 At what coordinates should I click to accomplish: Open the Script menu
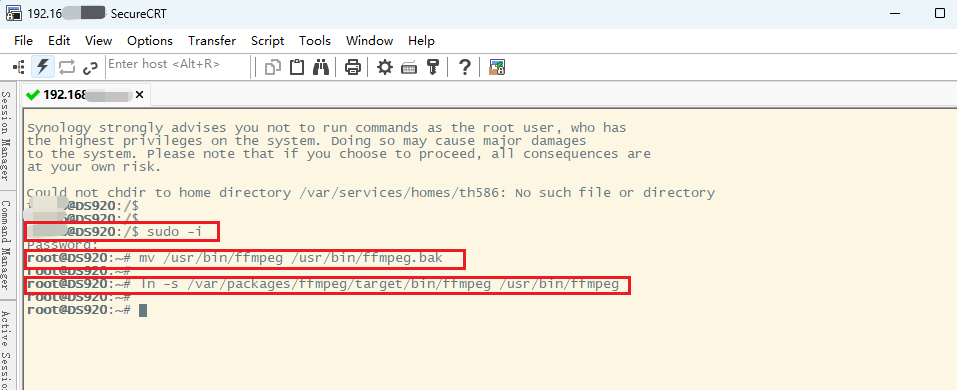(267, 41)
